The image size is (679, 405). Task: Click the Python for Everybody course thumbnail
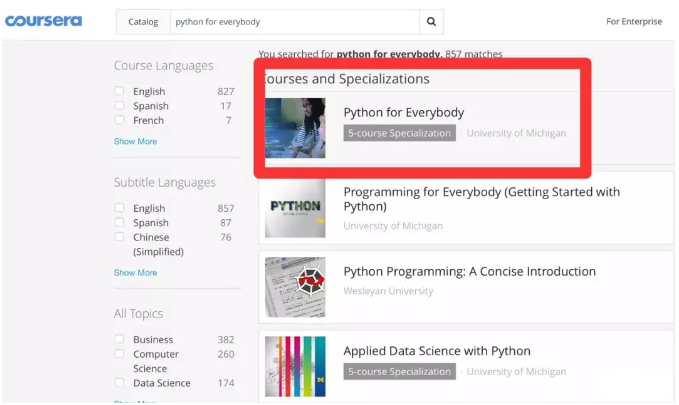click(295, 128)
